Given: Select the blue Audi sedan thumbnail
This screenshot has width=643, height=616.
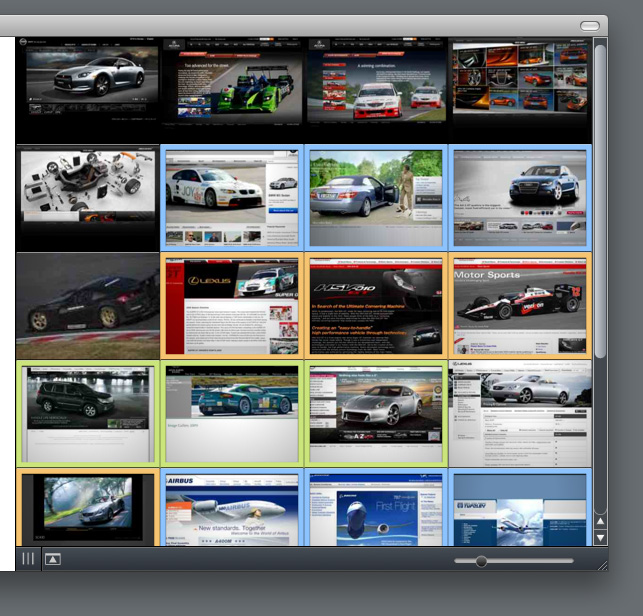Looking at the screenshot, I should coord(520,198).
